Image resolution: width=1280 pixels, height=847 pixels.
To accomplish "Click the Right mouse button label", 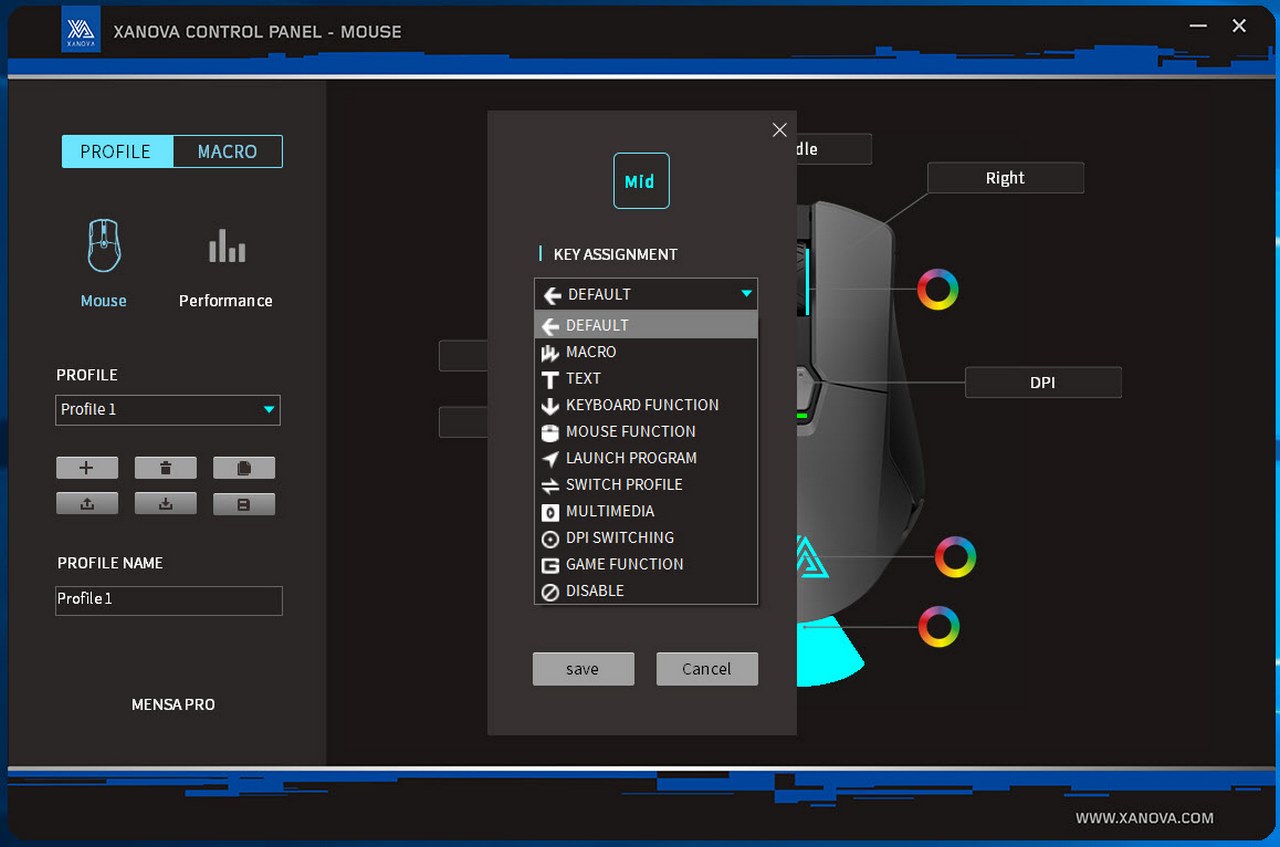I will (x=1005, y=178).
